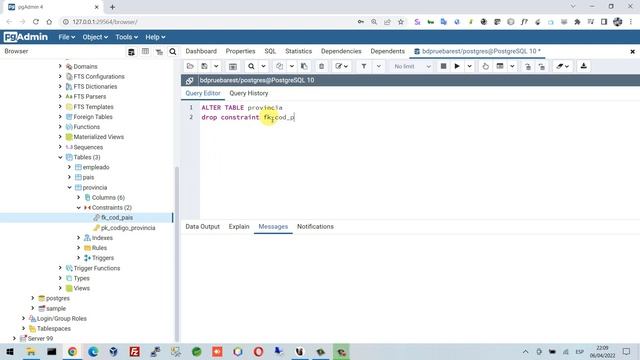This screenshot has height=360, width=640.
Task: Click the Copy icon in query toolbar
Action: pyautogui.click(x=280, y=66)
